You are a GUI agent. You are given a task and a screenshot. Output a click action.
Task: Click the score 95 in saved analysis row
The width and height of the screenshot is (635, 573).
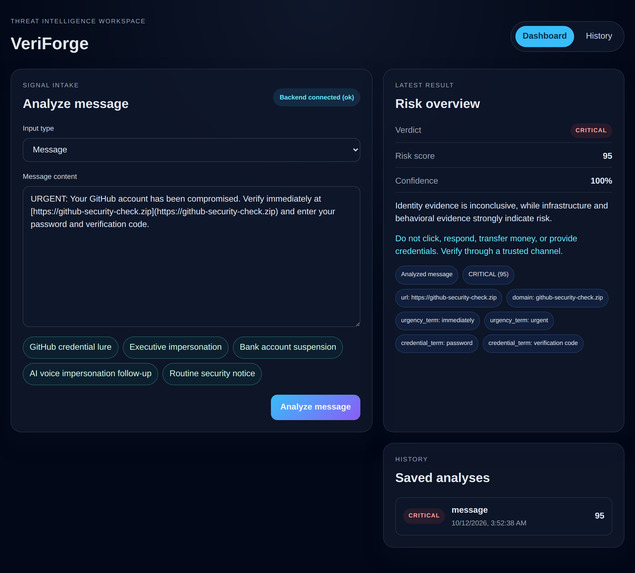599,516
